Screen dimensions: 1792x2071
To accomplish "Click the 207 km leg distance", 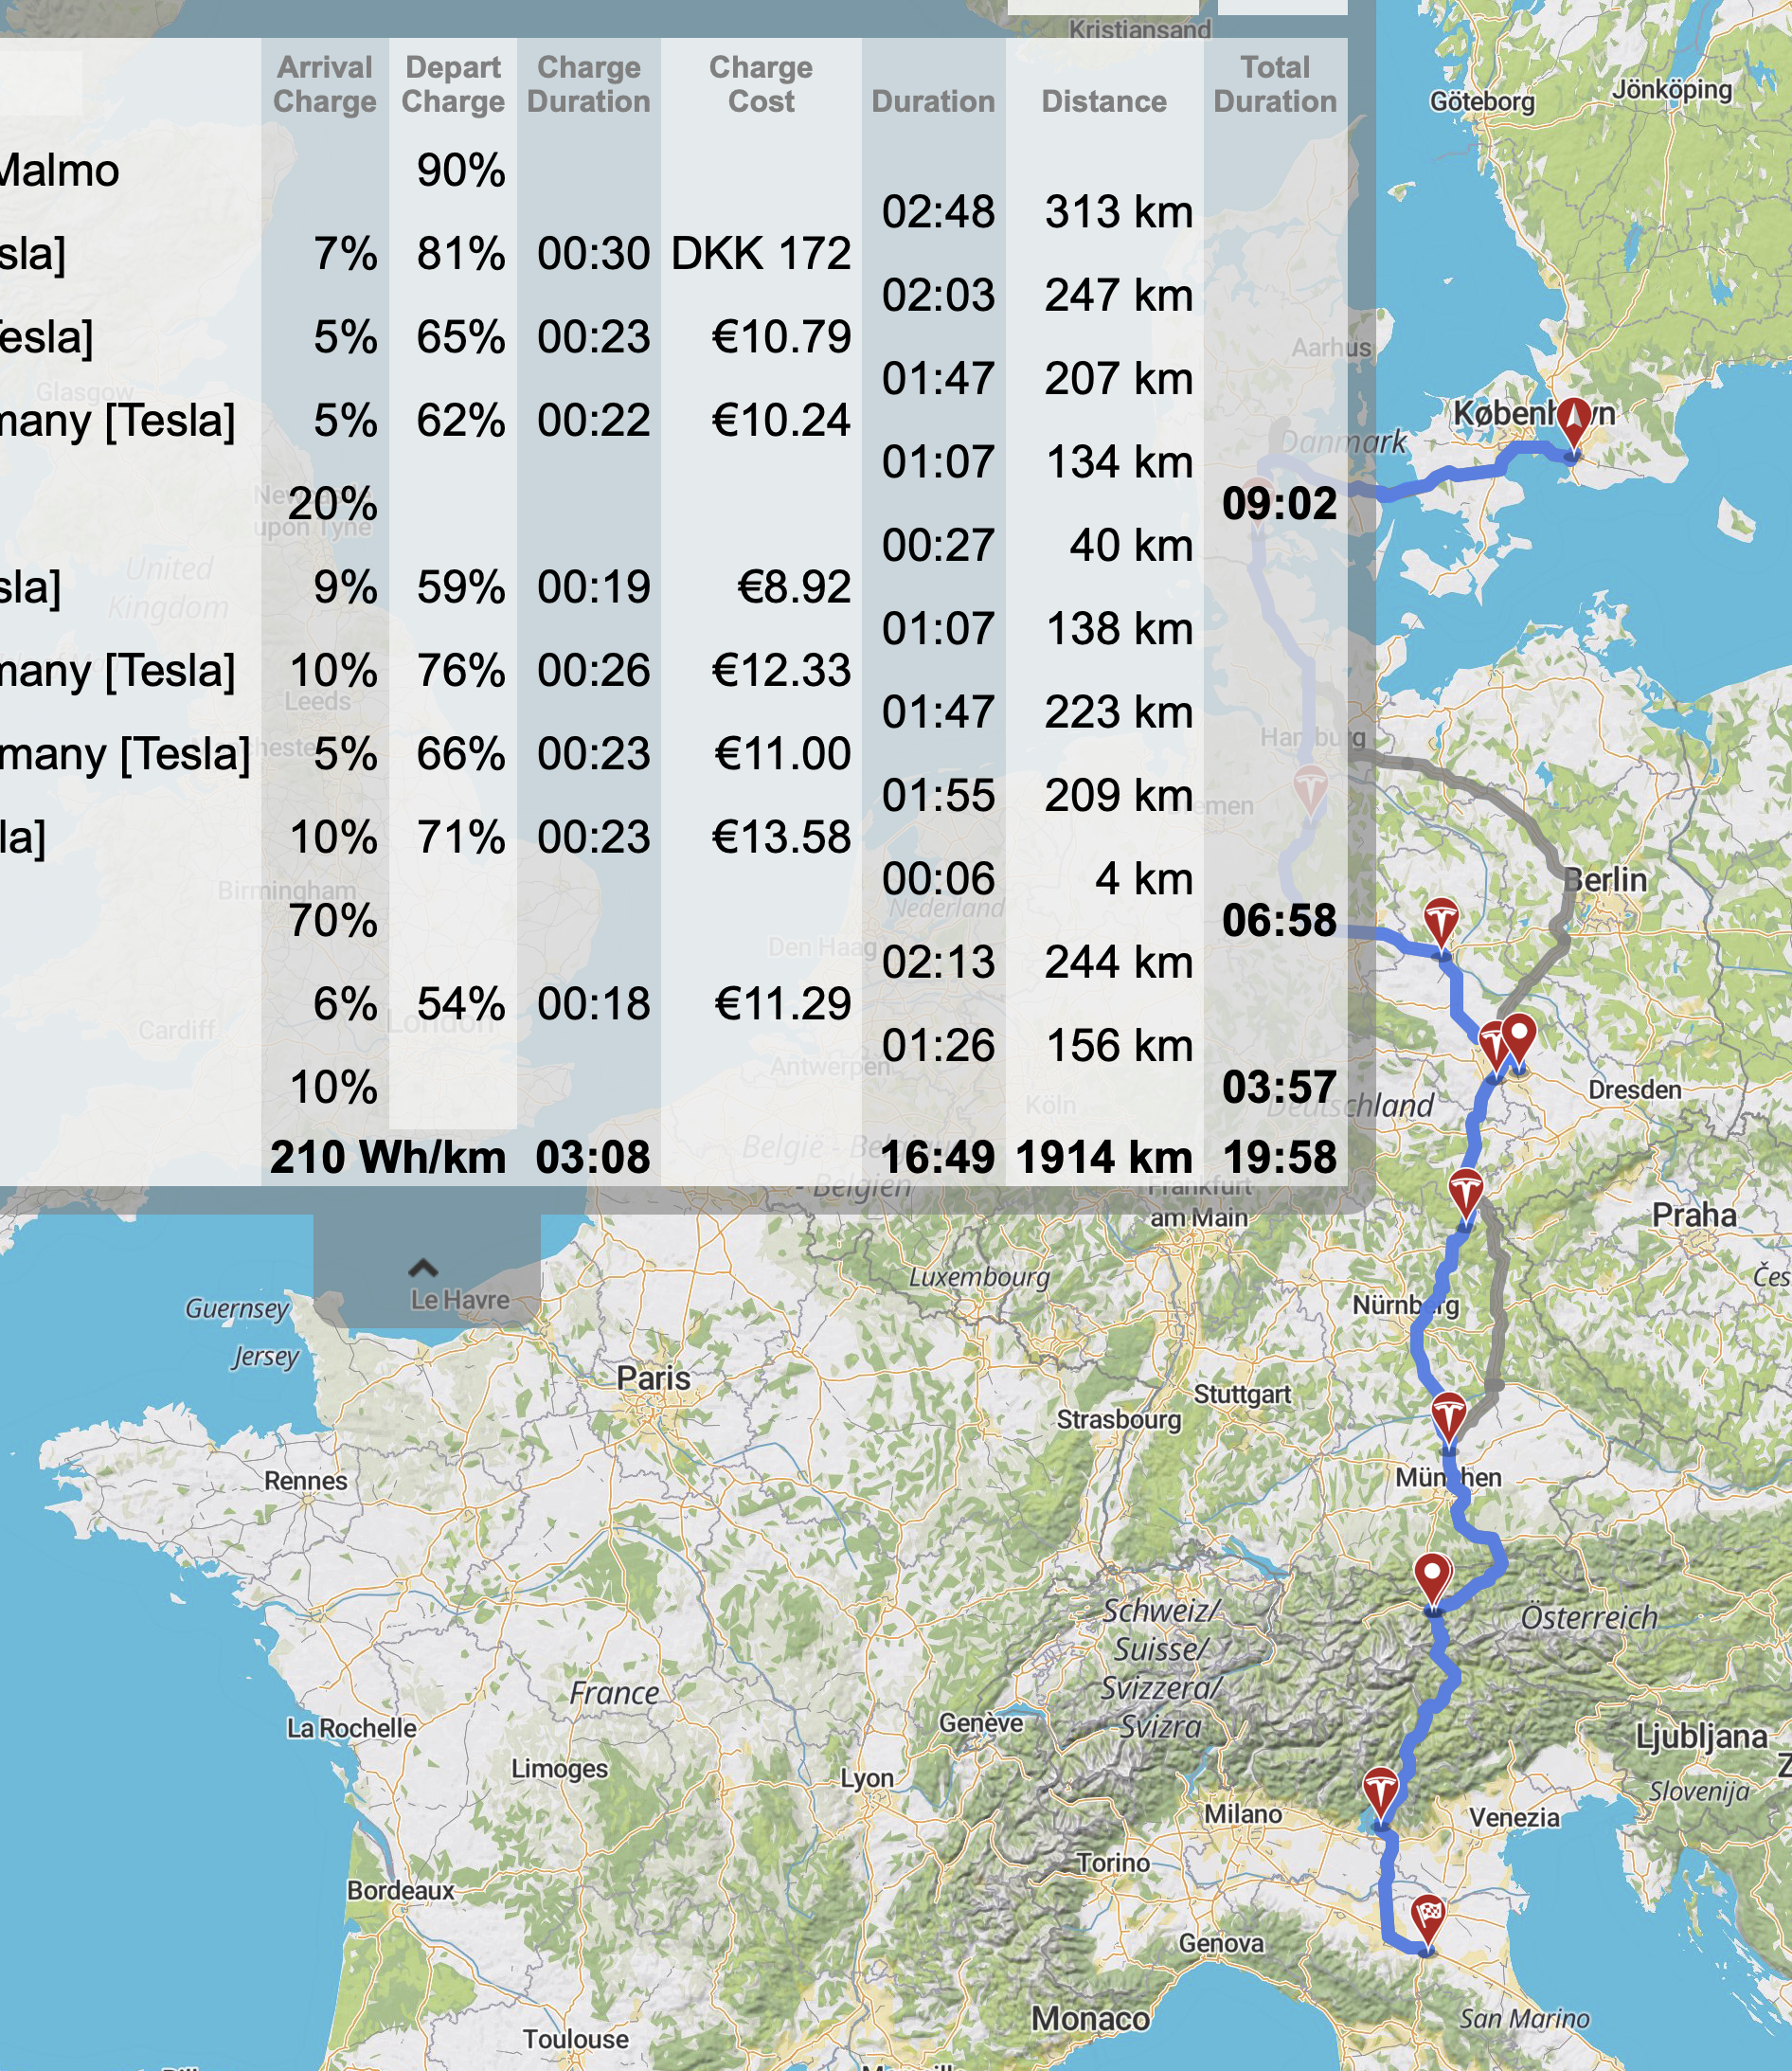I will [x=1119, y=379].
